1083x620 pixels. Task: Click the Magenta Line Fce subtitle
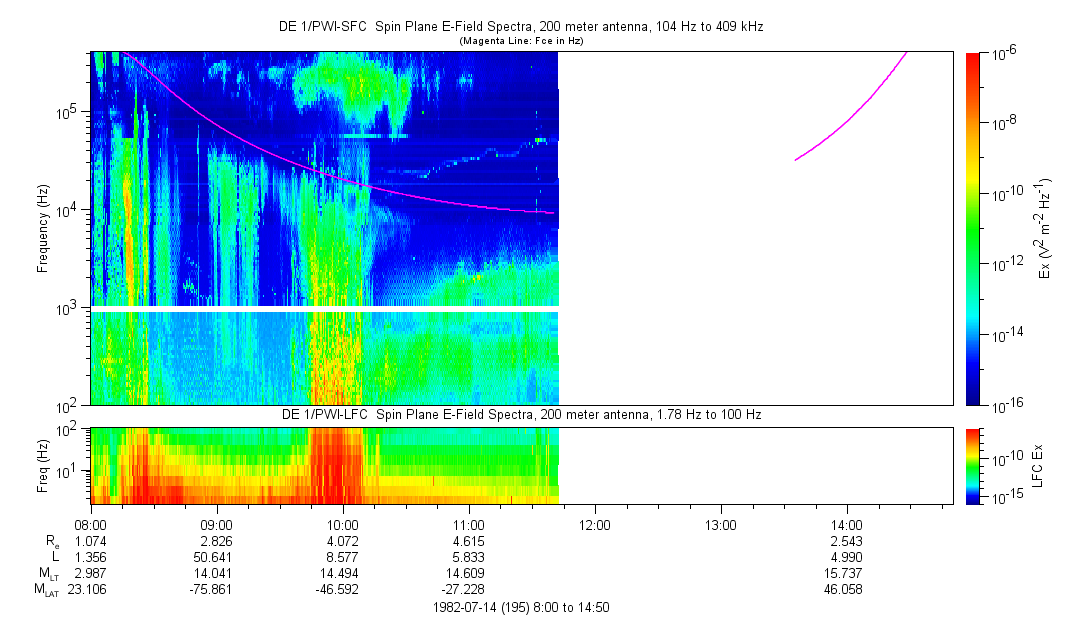click(521, 41)
